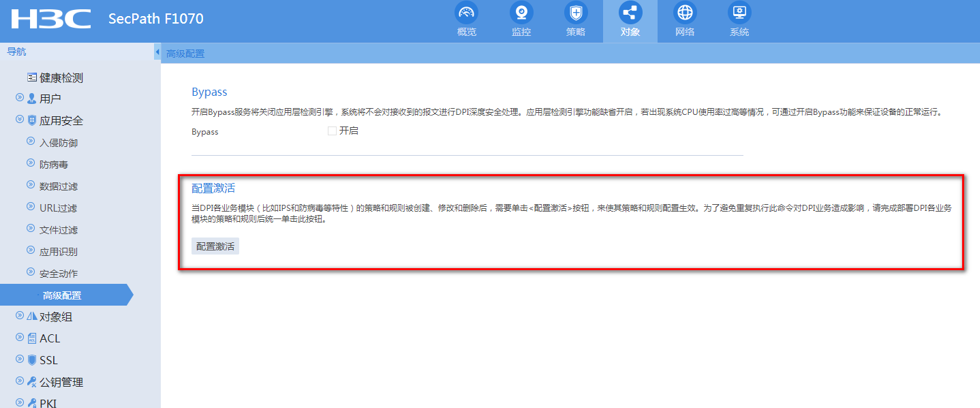980x408 pixels.
Task: Select 高级配置 in the sidebar
Action: tap(62, 295)
